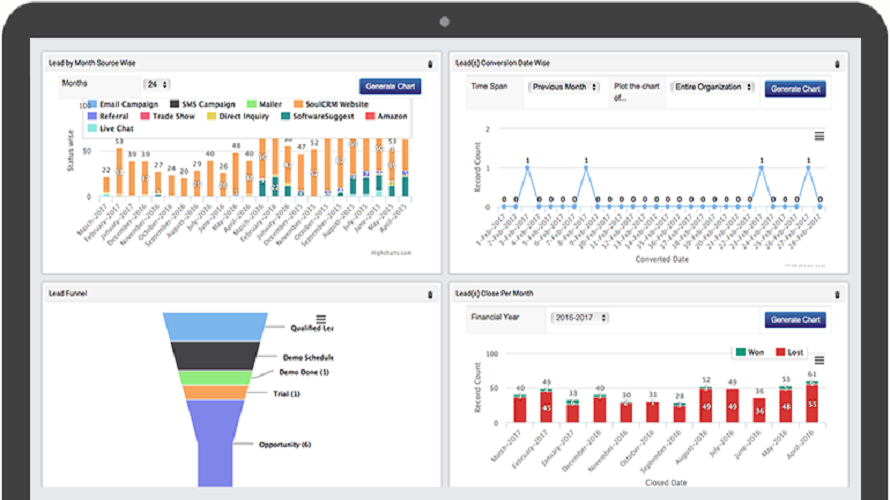The image size is (890, 500).
Task: Remove the Lead by Month Source Wise widget
Action: [x=430, y=64]
